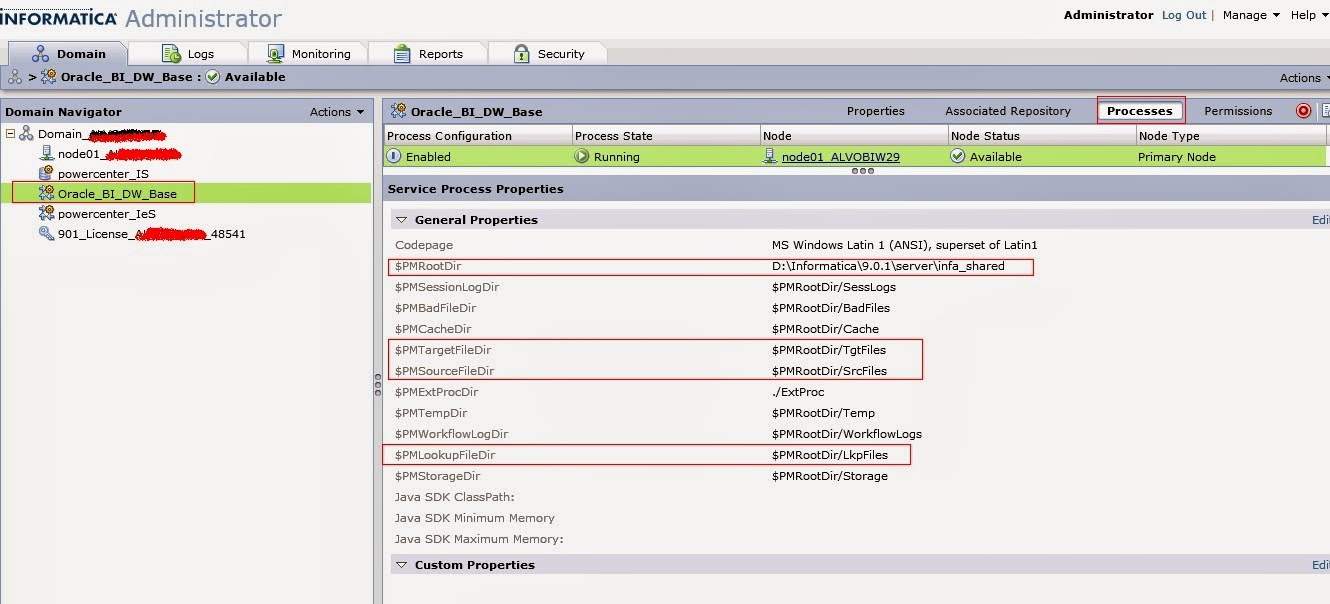The image size is (1330, 604).
Task: Click the domain icon in breadcrumb bar
Action: 15,77
